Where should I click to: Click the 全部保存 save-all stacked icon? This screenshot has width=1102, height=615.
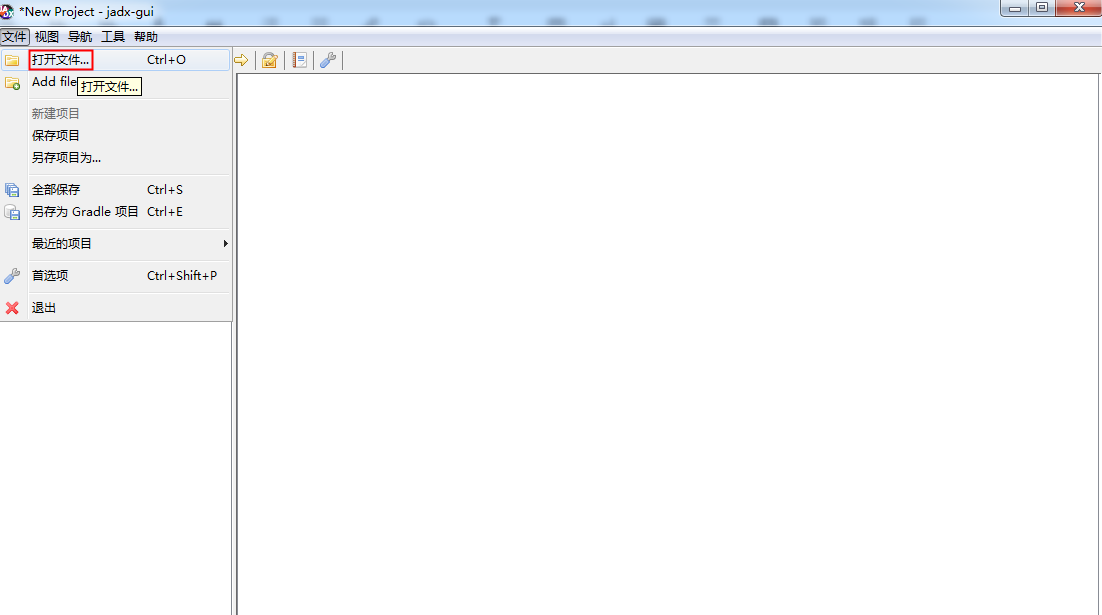pyautogui.click(x=13, y=189)
